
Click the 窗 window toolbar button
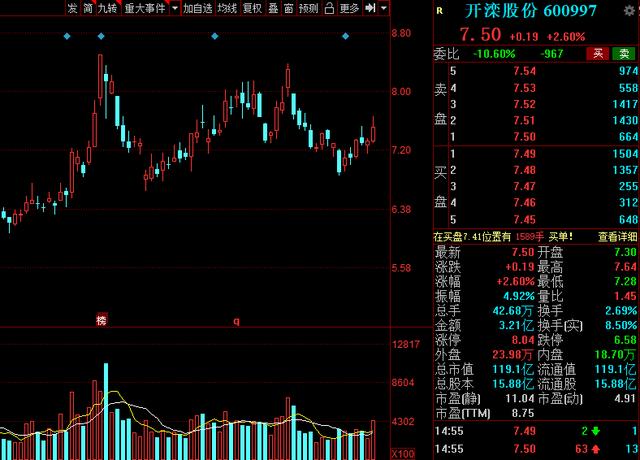289,8
